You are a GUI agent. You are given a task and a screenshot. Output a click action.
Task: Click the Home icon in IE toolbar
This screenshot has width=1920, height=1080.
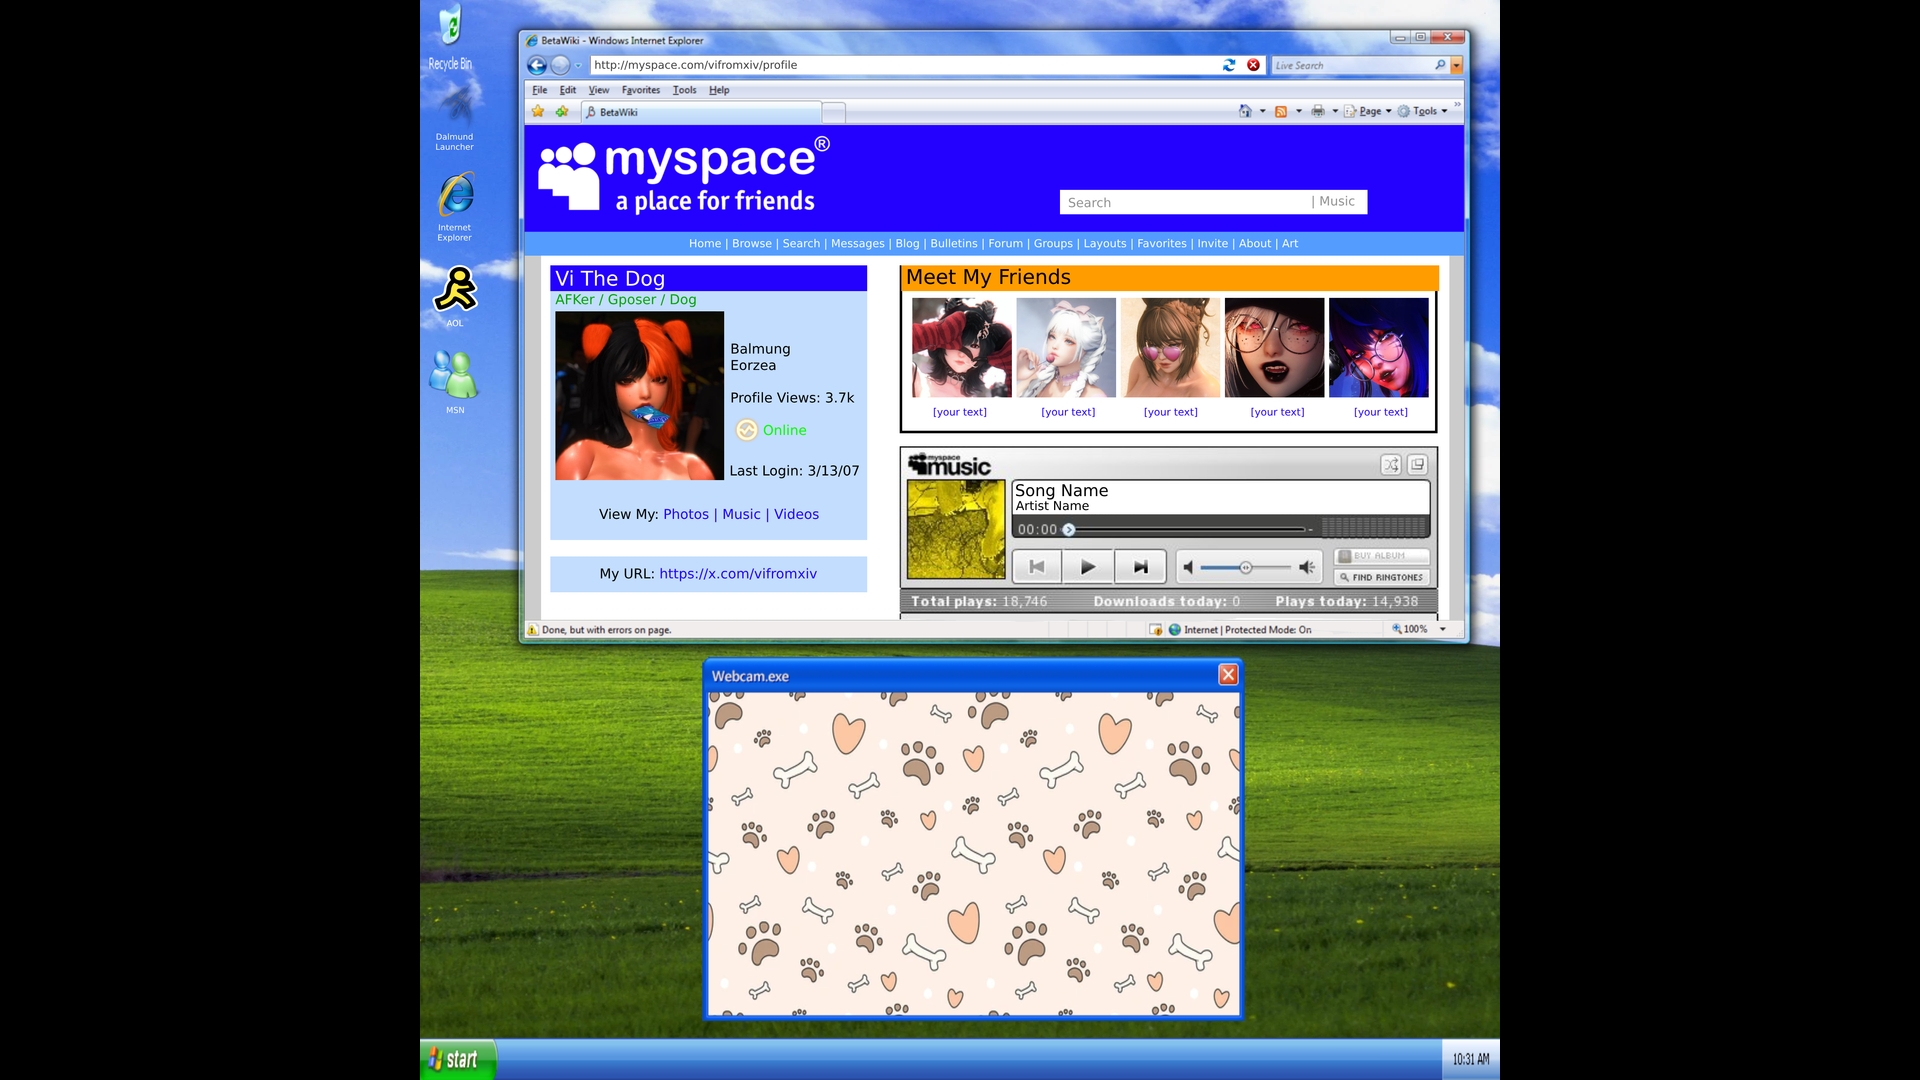coord(1245,111)
